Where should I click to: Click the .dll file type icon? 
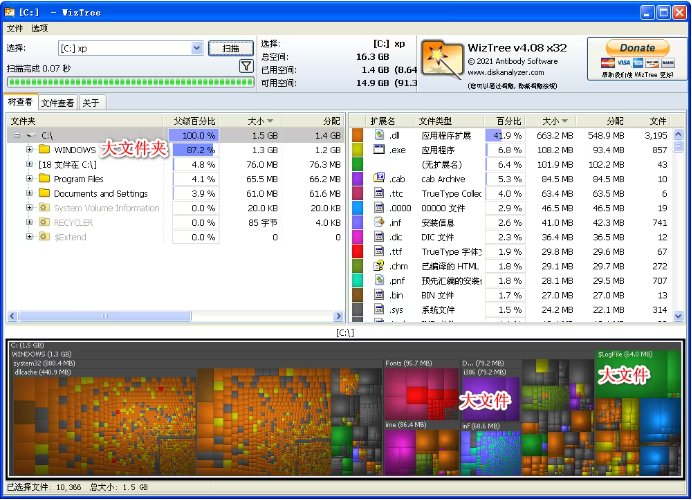coord(379,135)
